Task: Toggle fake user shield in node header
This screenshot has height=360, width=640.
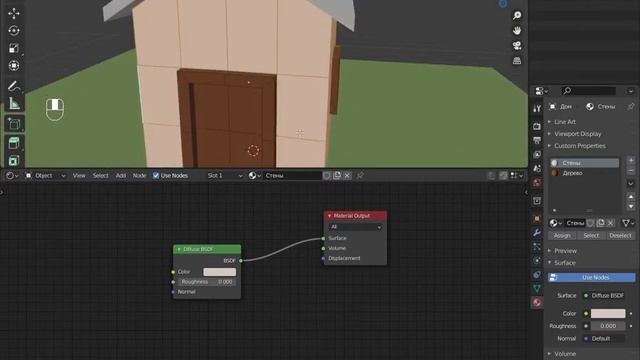Action: tap(327, 176)
